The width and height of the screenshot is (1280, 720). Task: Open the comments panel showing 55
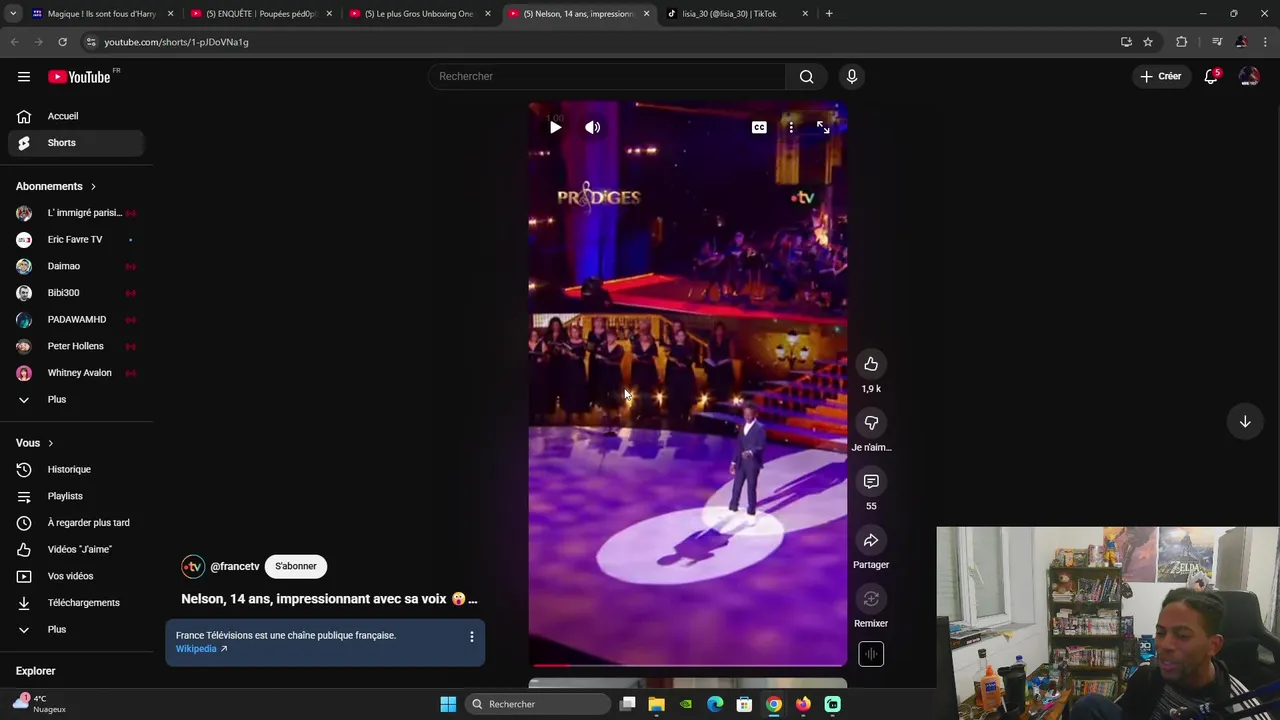coord(871,482)
